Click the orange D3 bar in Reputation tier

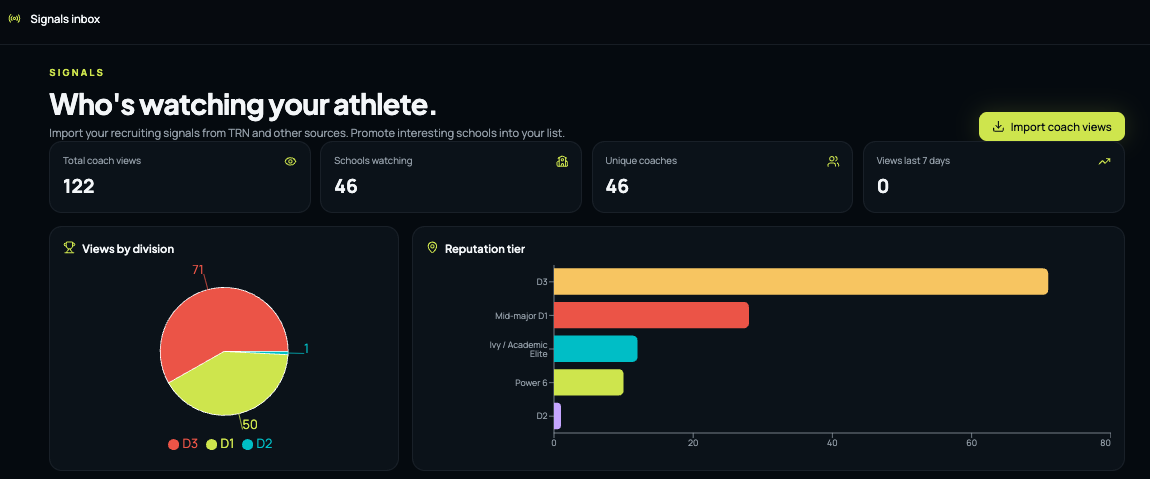801,282
